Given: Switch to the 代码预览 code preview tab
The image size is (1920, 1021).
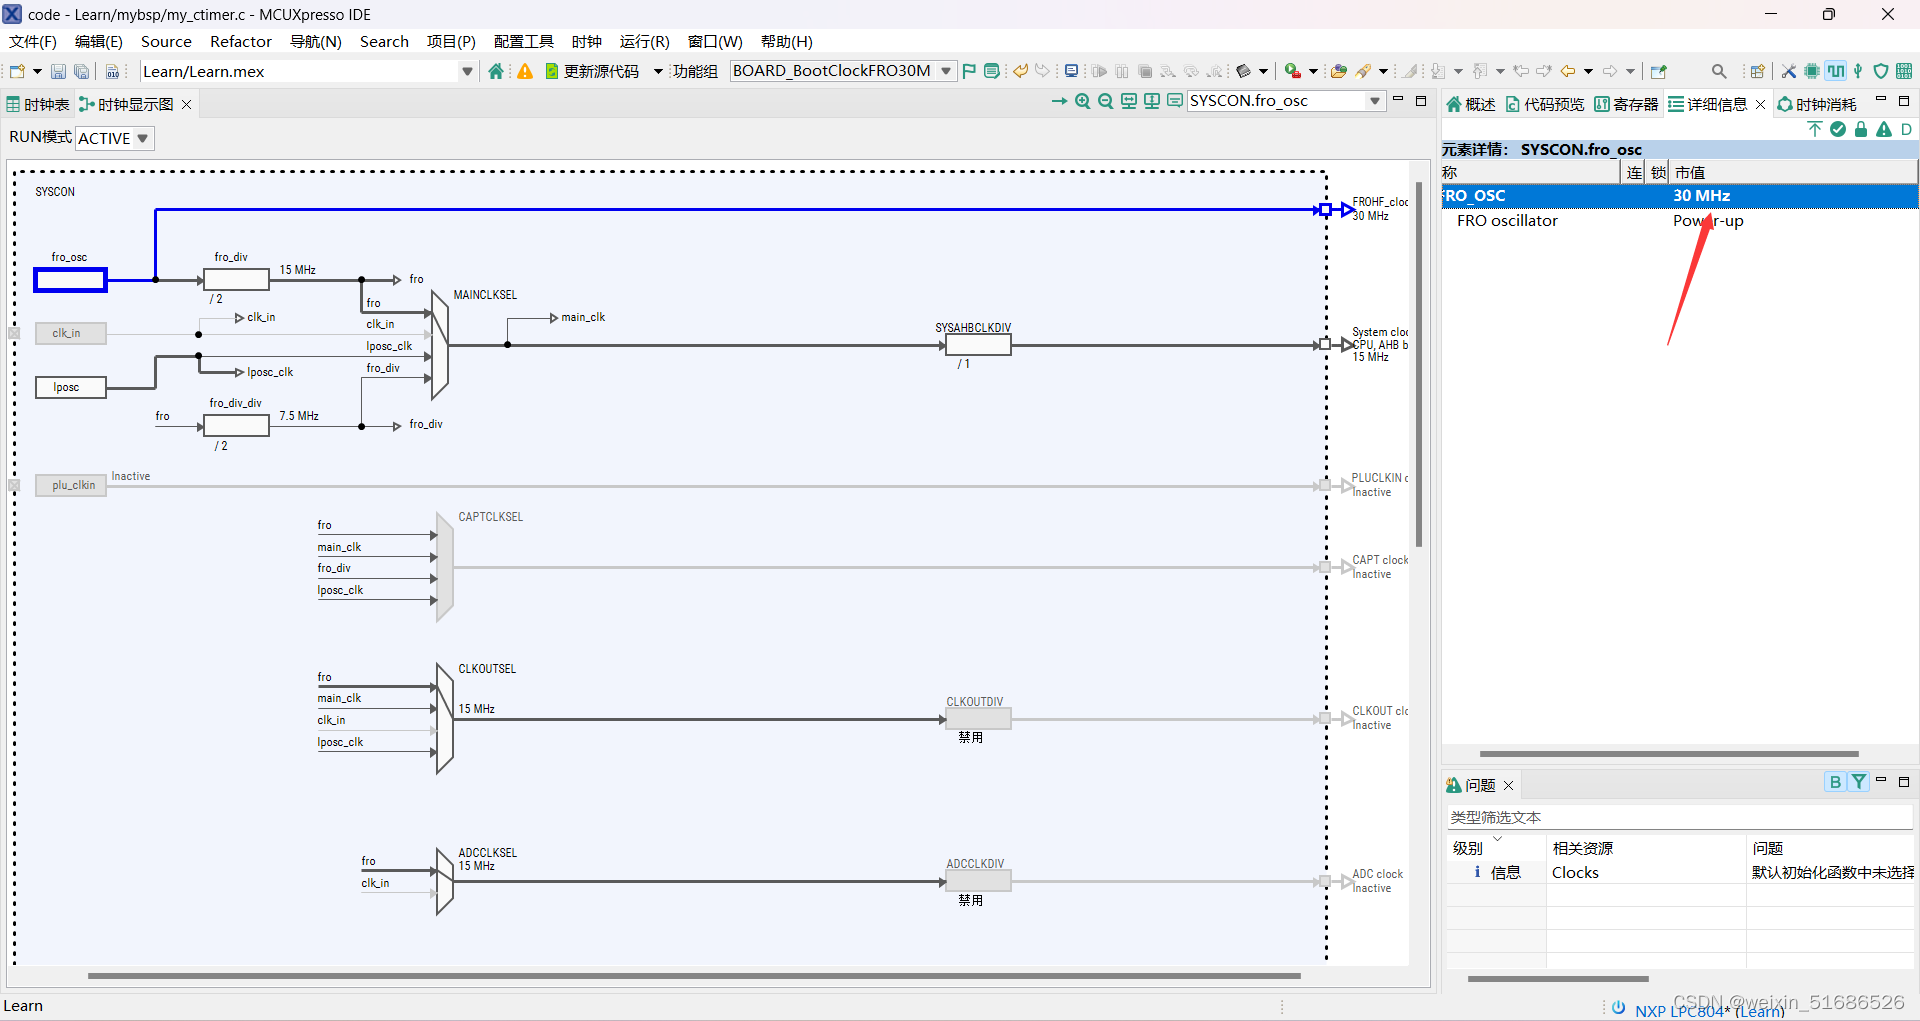Looking at the screenshot, I should 1545,104.
